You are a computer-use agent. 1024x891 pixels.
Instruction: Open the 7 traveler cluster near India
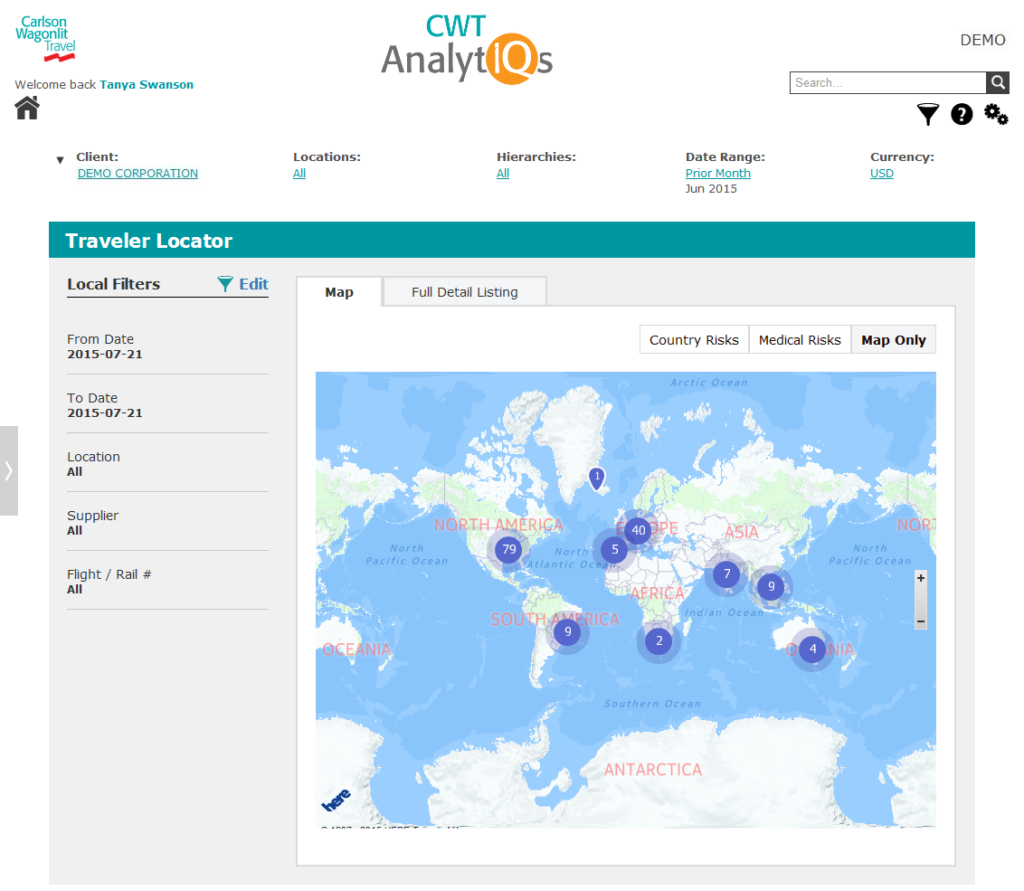click(726, 574)
